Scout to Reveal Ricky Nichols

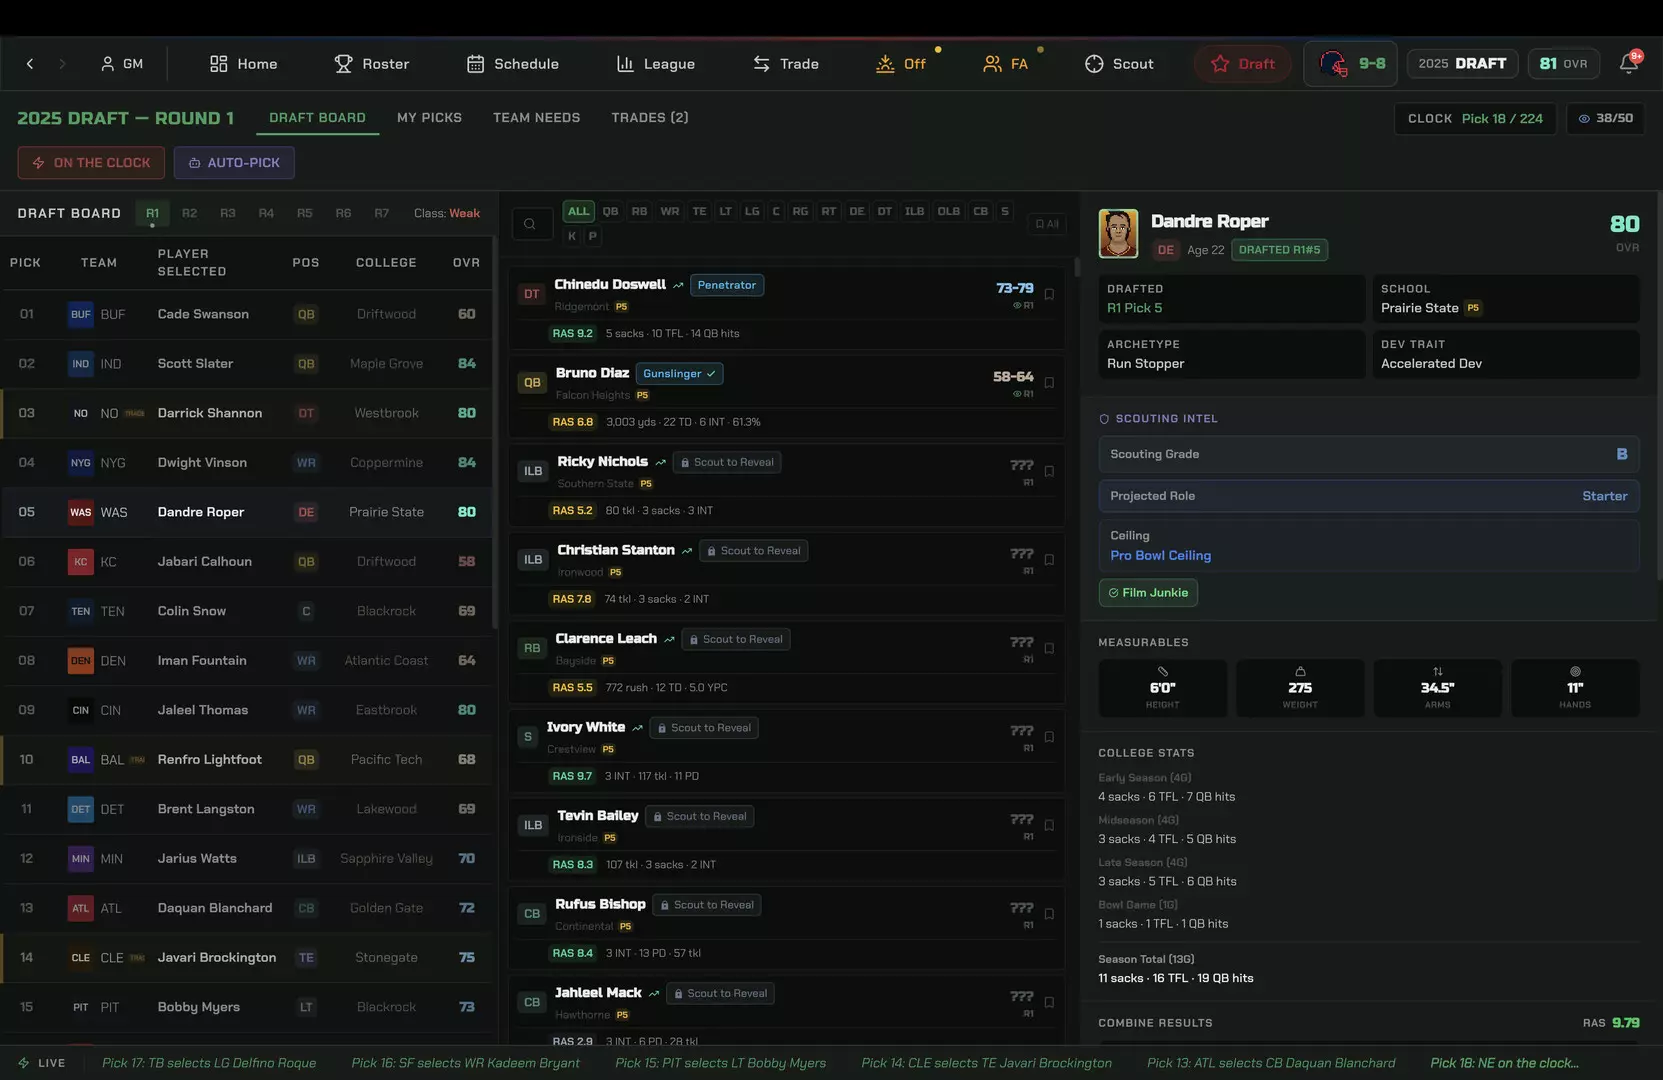(726, 462)
